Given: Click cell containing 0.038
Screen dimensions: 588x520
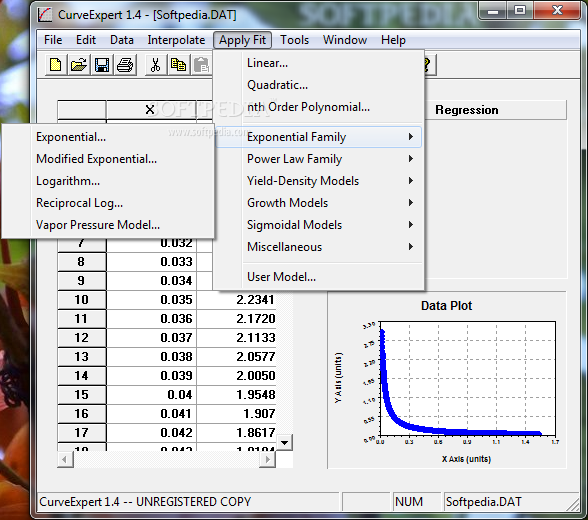Looking at the screenshot, I should [x=152, y=357].
